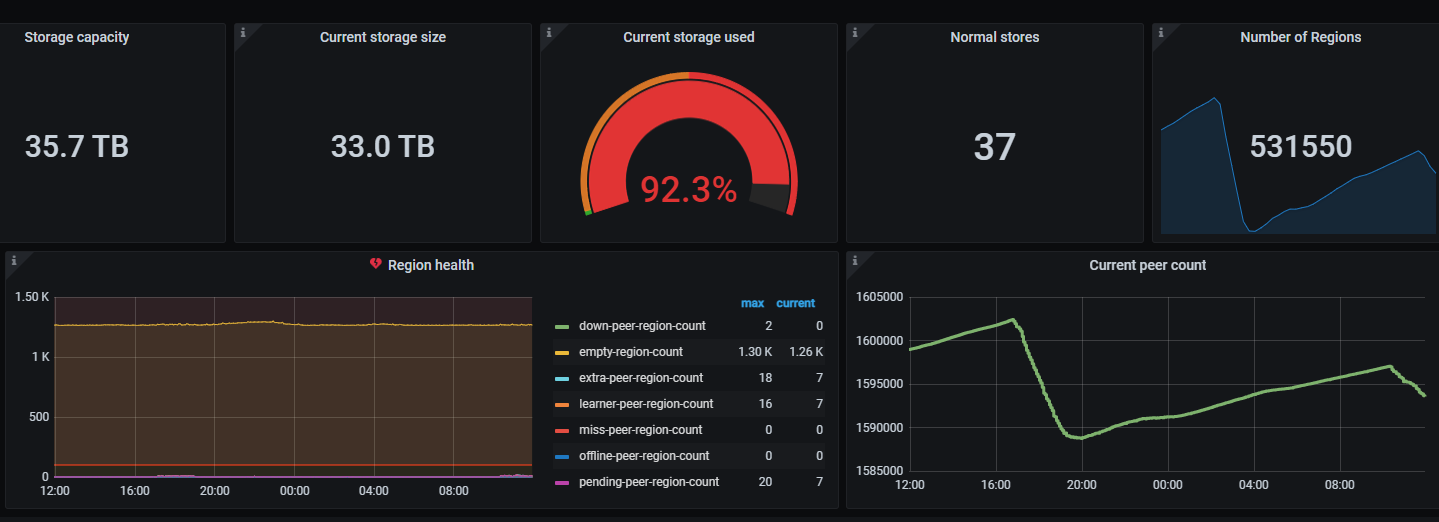Click info icon on Number of Regions panel

(x=1159, y=31)
